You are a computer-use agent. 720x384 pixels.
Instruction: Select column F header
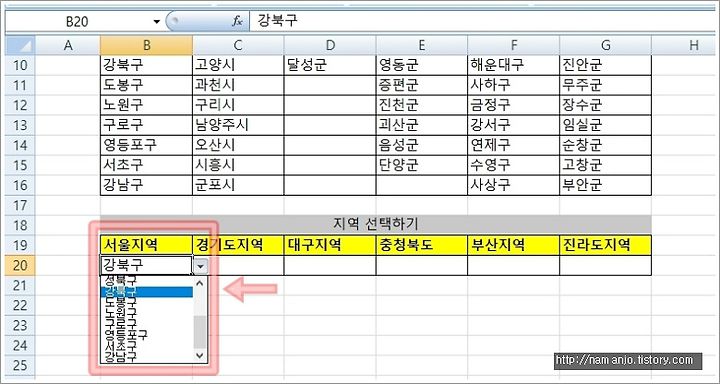pos(513,45)
